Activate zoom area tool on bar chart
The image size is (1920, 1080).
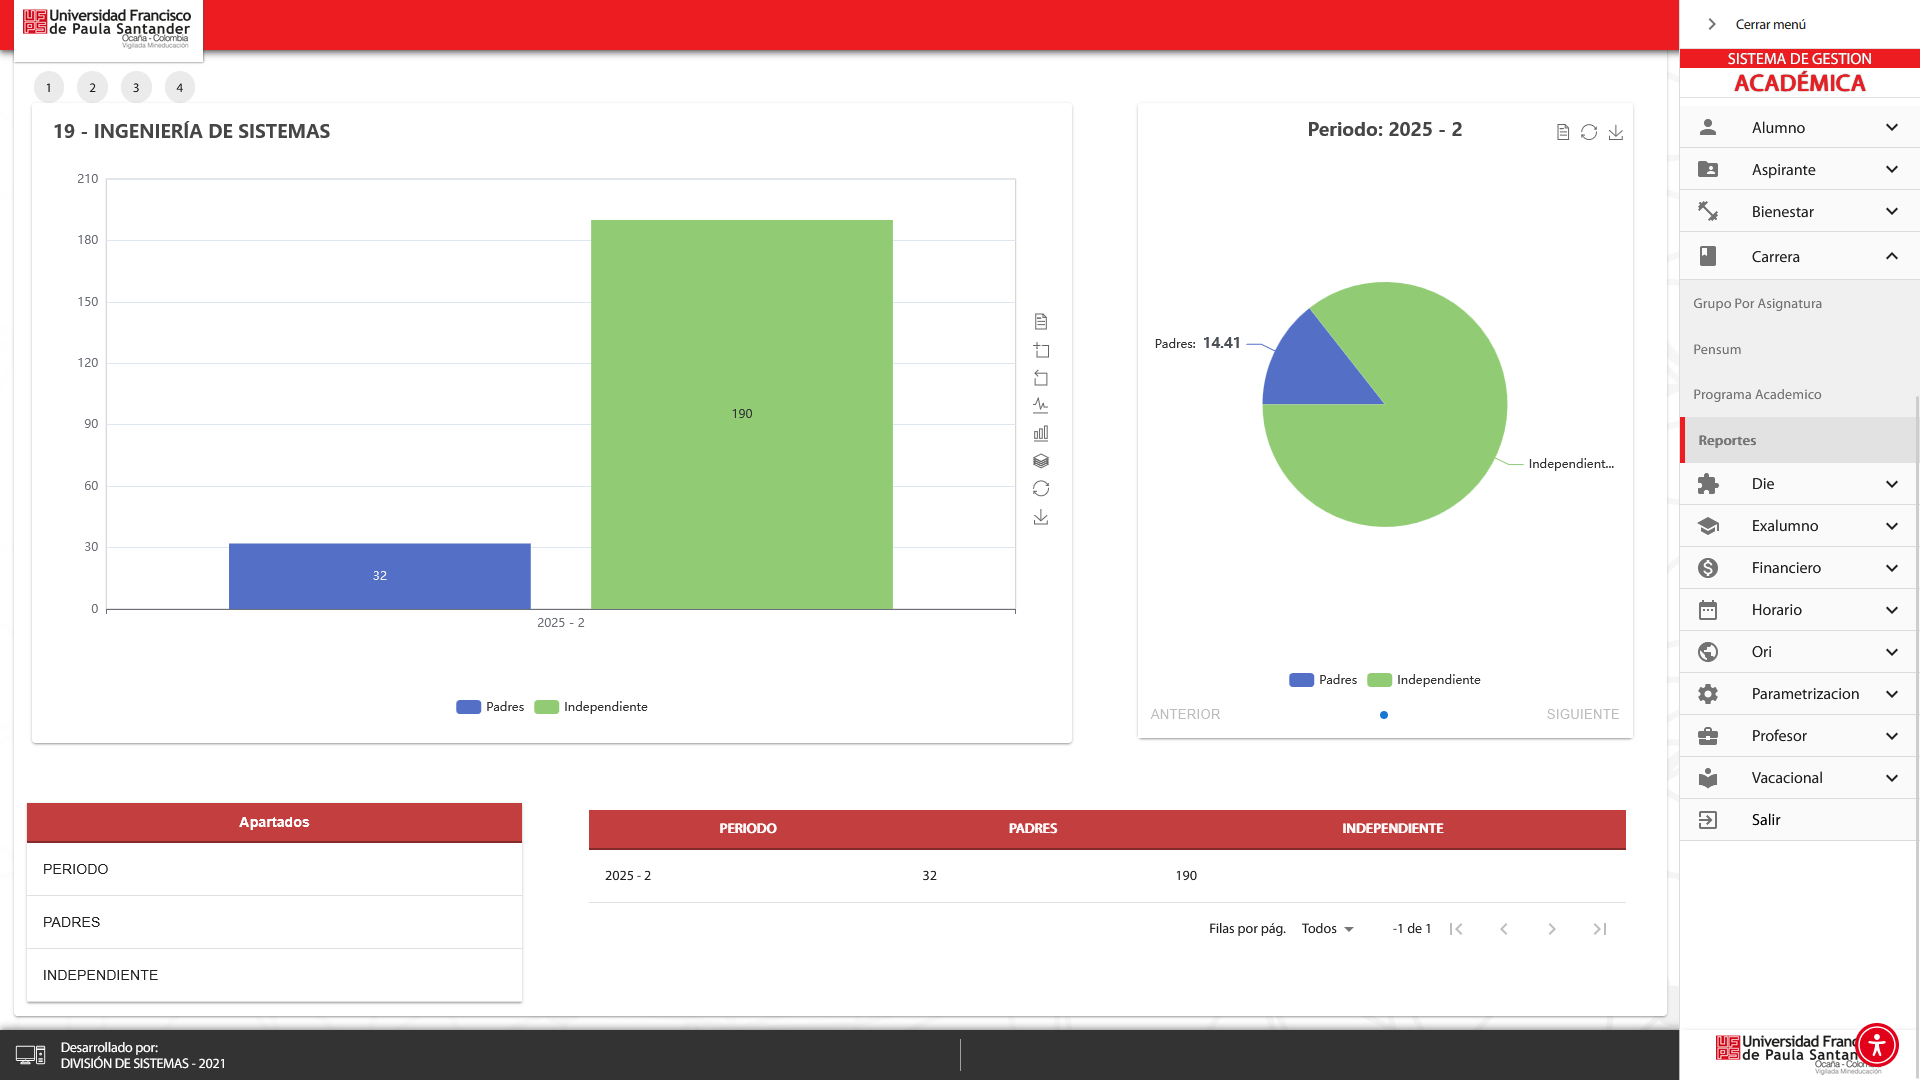1041,350
